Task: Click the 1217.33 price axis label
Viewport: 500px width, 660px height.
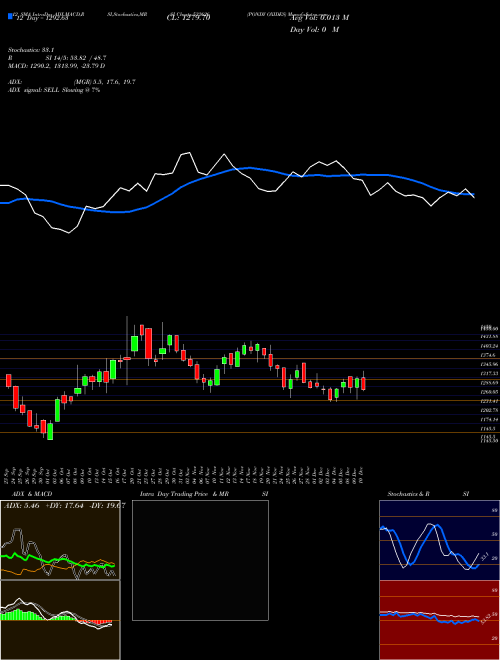Action: [489, 374]
